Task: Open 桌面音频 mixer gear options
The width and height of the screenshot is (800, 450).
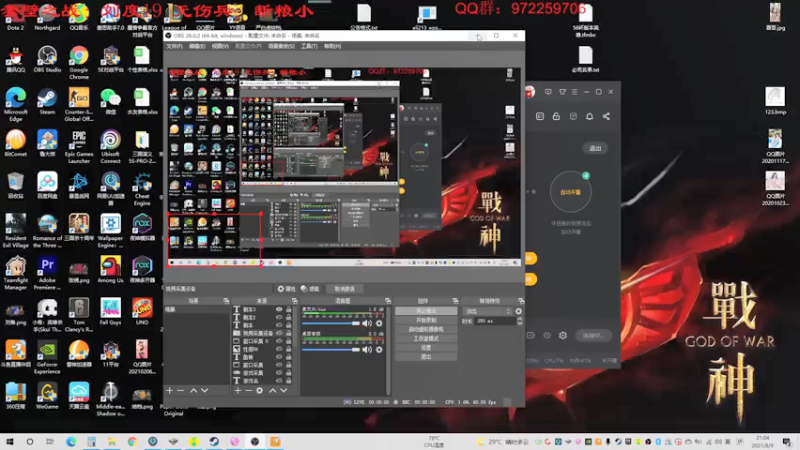Action: click(379, 349)
